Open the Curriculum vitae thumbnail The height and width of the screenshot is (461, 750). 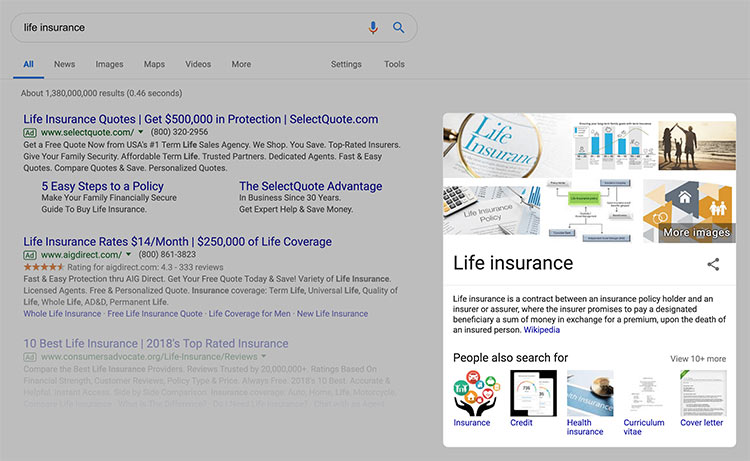pyautogui.click(x=646, y=393)
